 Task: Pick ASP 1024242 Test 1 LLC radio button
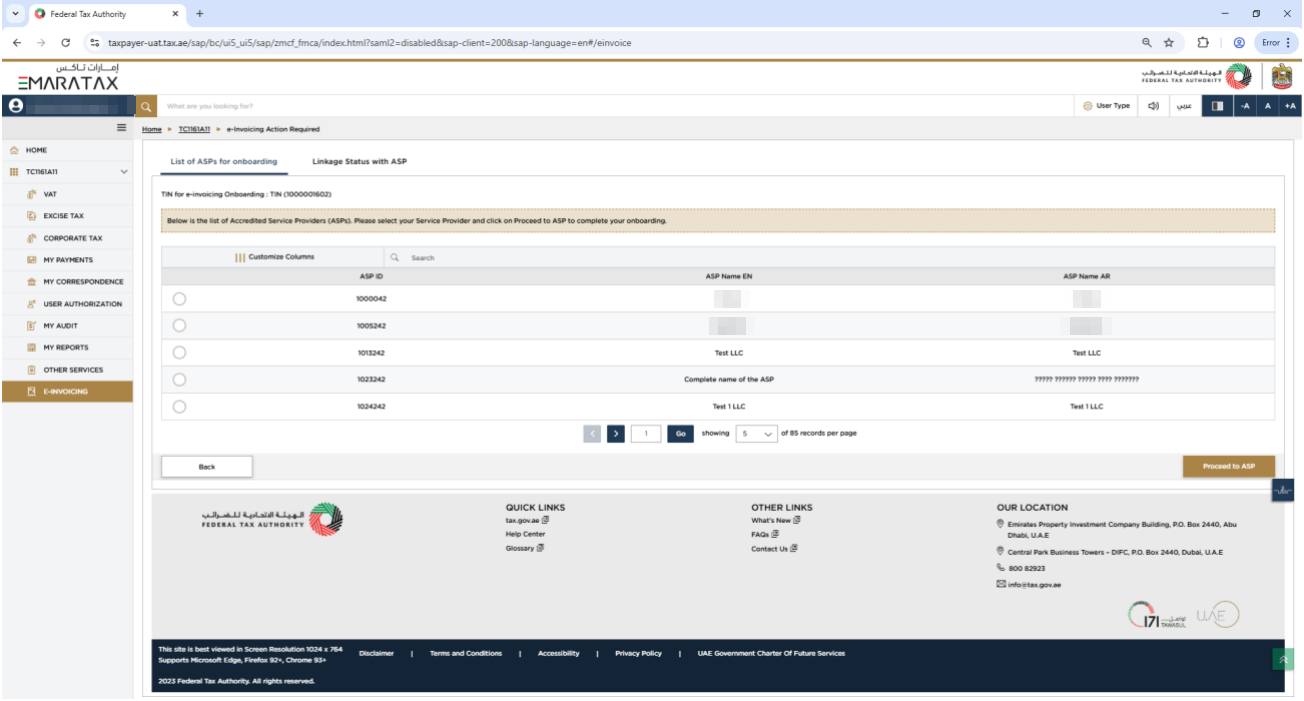click(x=179, y=406)
